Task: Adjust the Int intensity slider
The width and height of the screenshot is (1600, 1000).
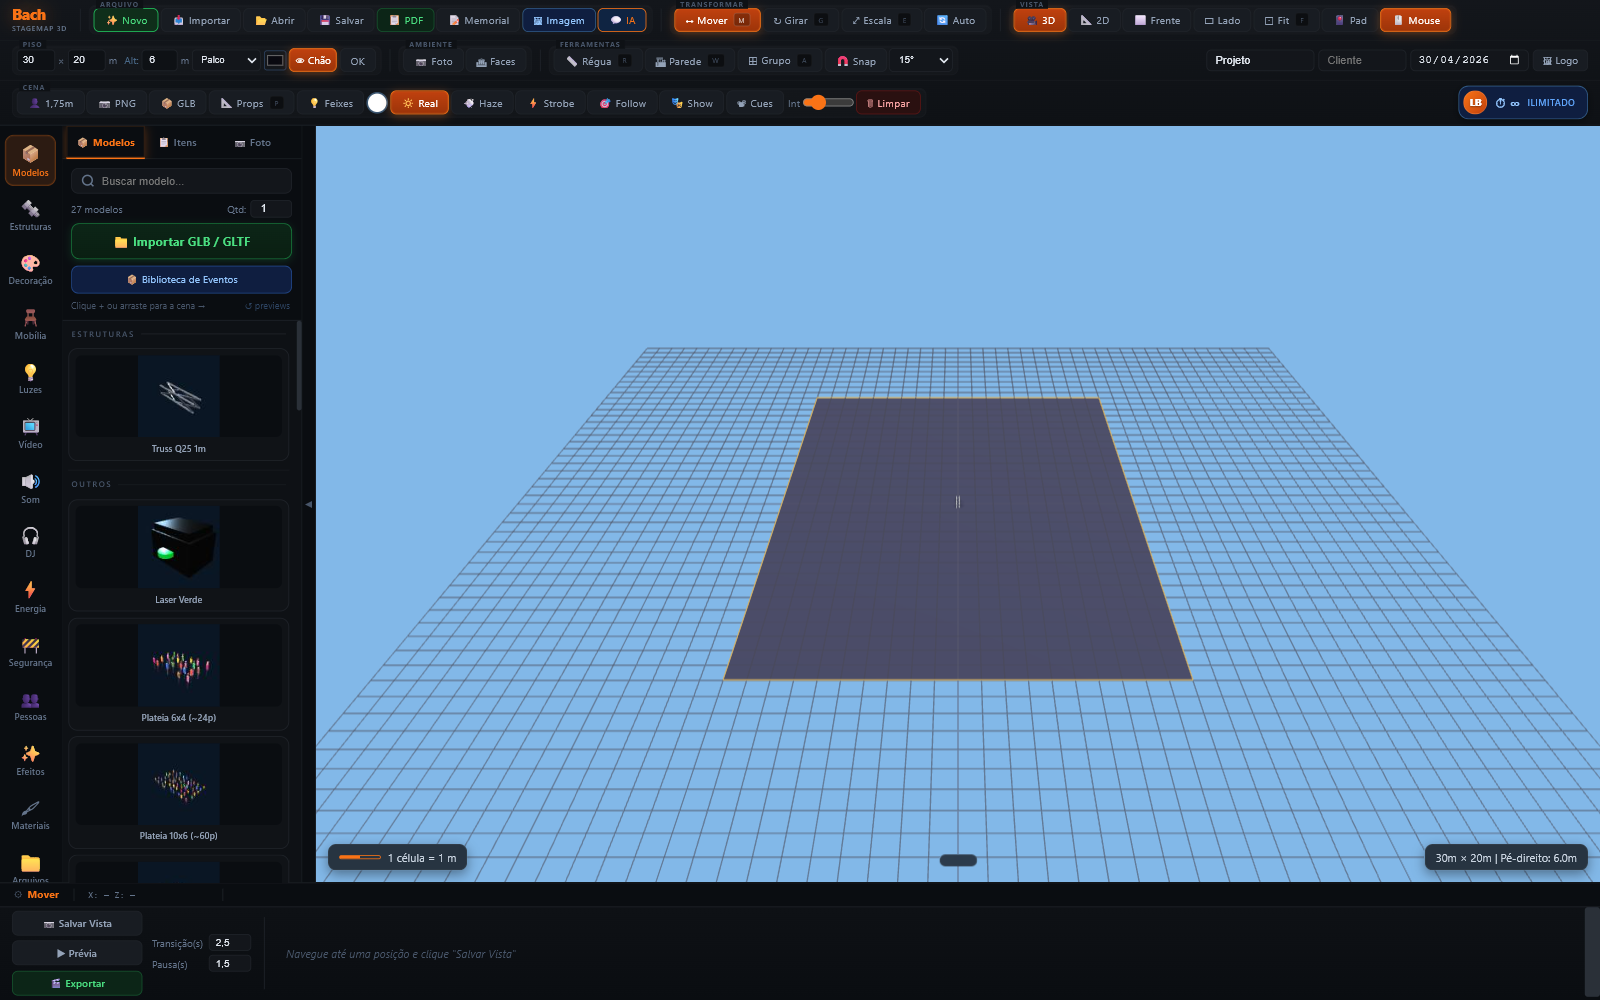Action: (828, 103)
